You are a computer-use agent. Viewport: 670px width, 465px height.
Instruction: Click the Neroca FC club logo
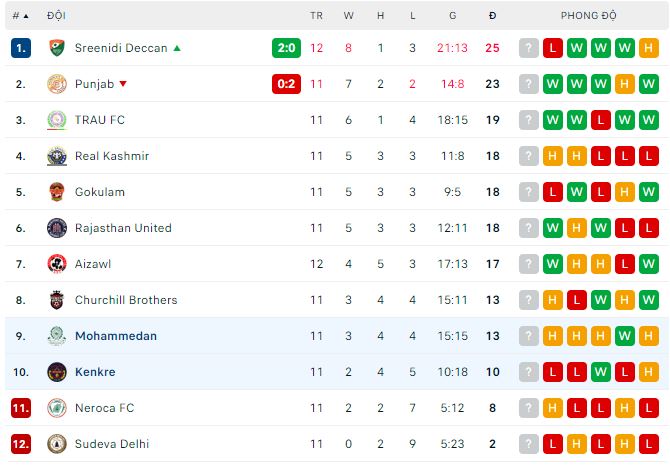coord(57,408)
